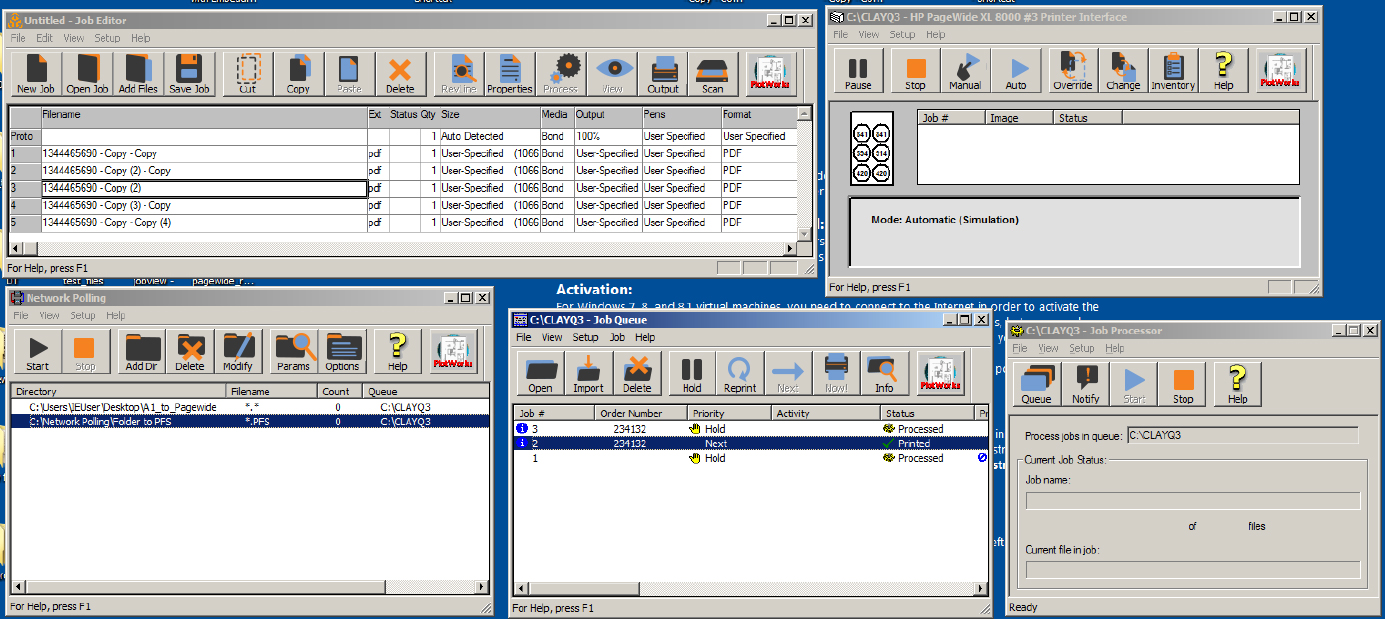Open the Job menu in Job Queue
The image size is (1385, 619).
click(x=618, y=338)
